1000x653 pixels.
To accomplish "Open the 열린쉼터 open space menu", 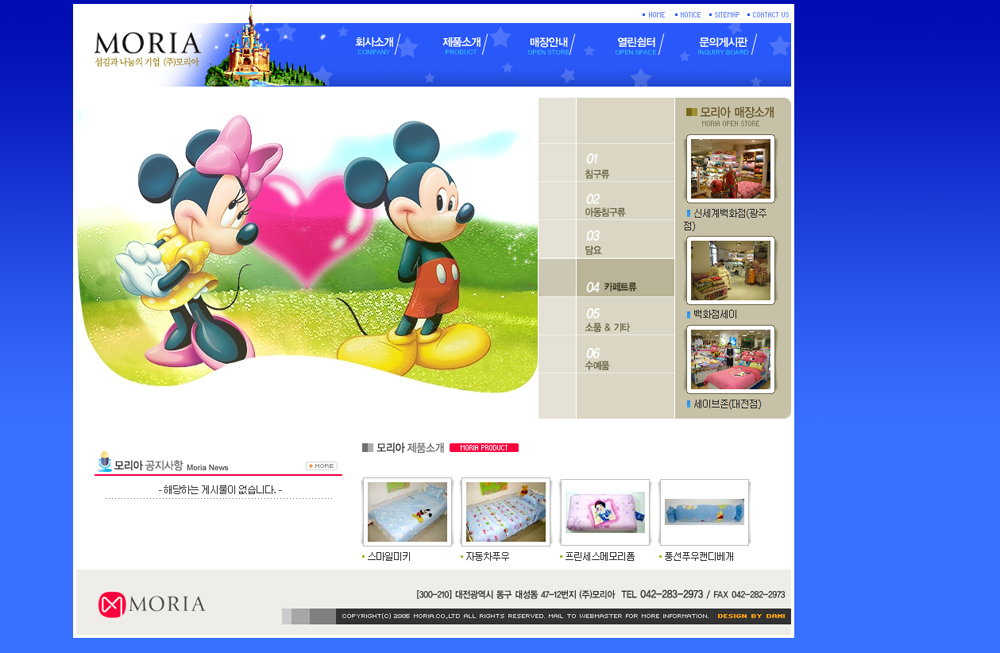I will pyautogui.click(x=636, y=44).
